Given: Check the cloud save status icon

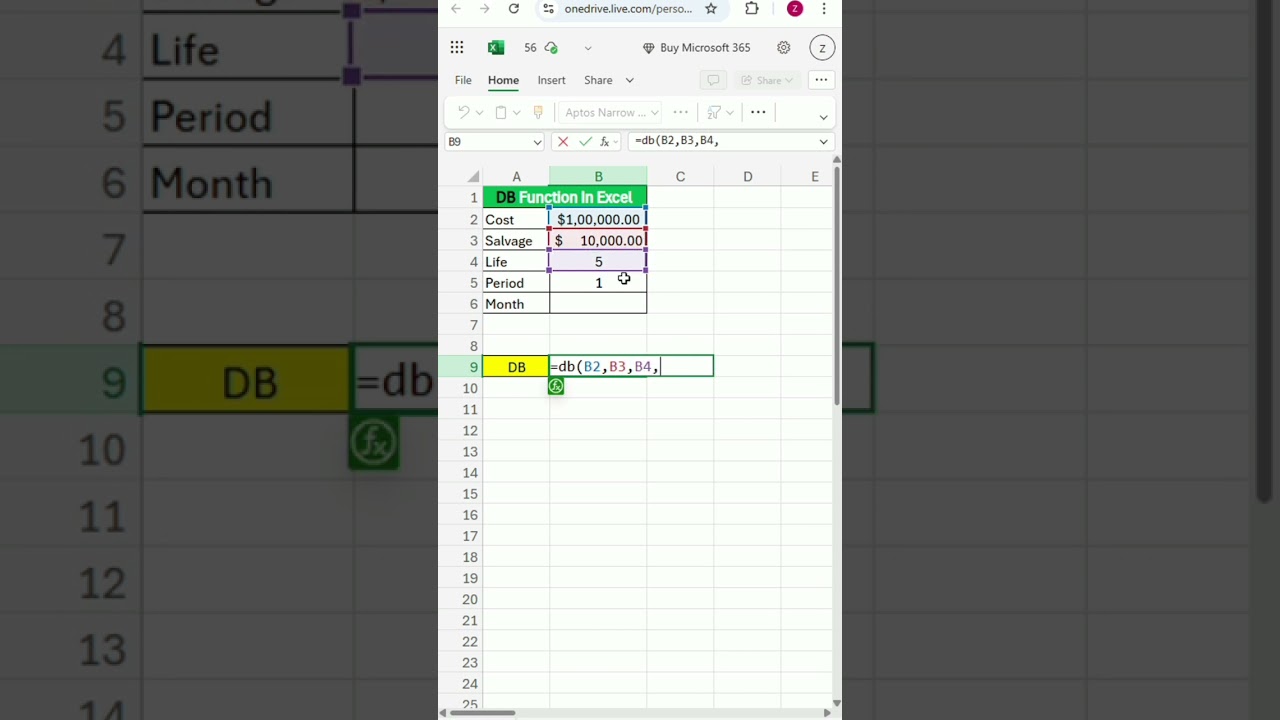Looking at the screenshot, I should [552, 47].
